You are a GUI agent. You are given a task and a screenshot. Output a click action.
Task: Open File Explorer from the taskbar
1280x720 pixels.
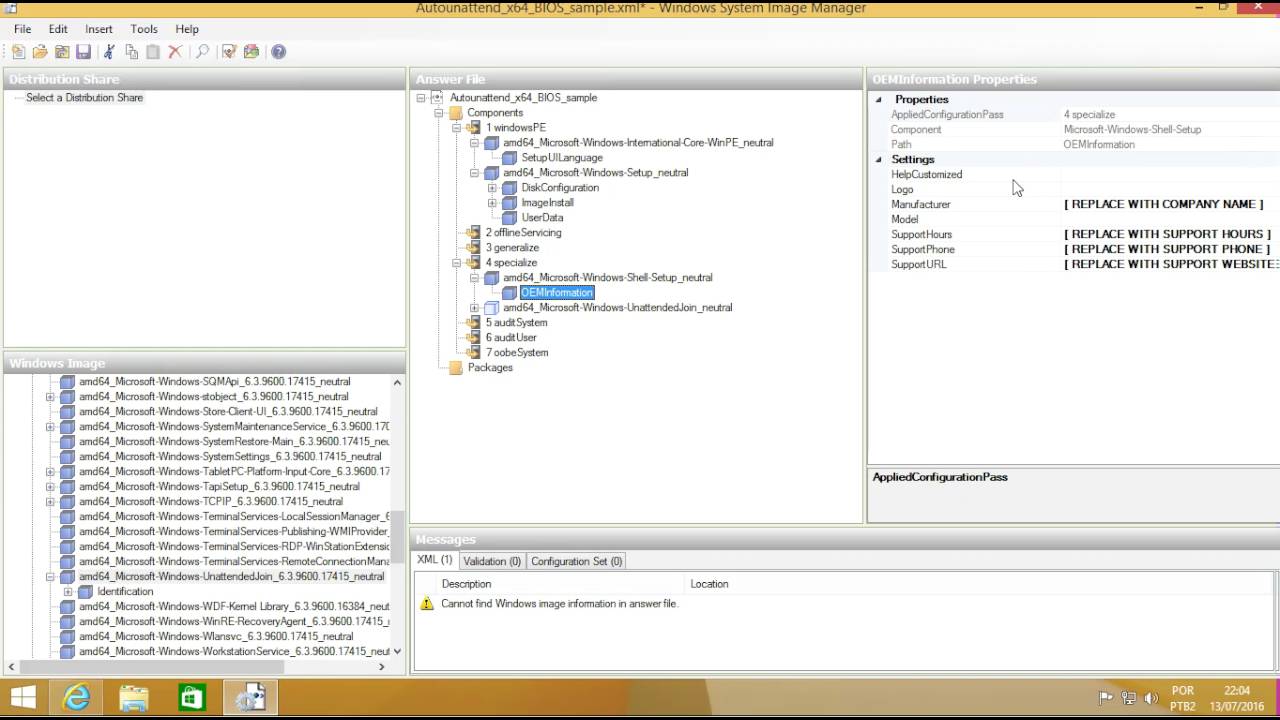coord(133,697)
